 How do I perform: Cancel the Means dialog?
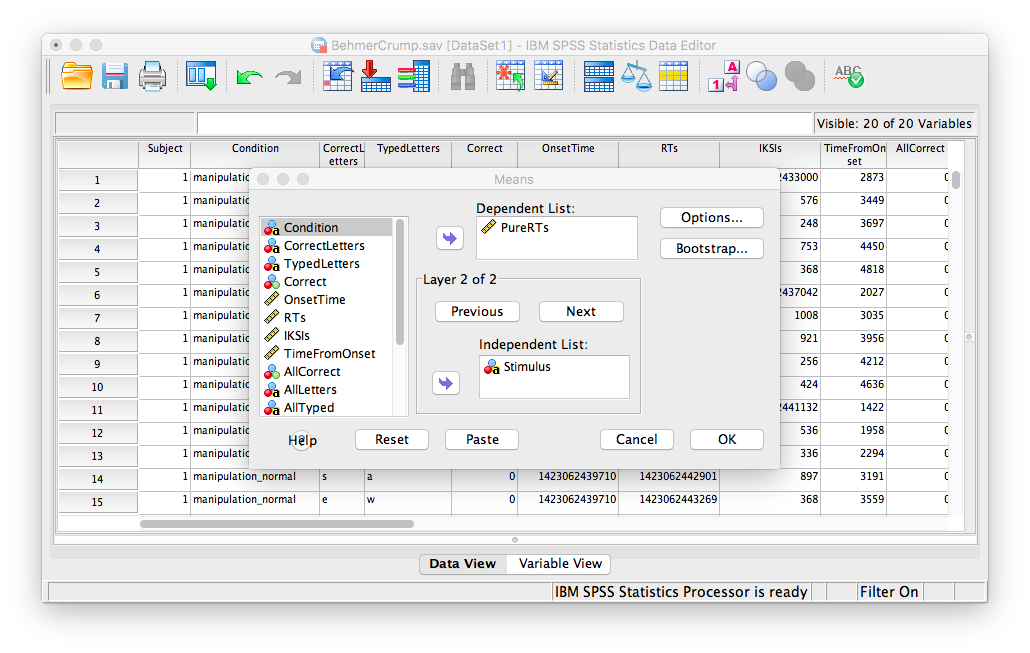[x=637, y=439]
